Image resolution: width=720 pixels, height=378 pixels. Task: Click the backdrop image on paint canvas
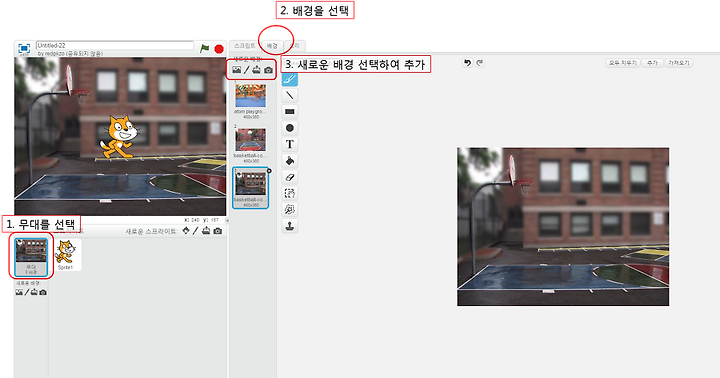coord(563,226)
